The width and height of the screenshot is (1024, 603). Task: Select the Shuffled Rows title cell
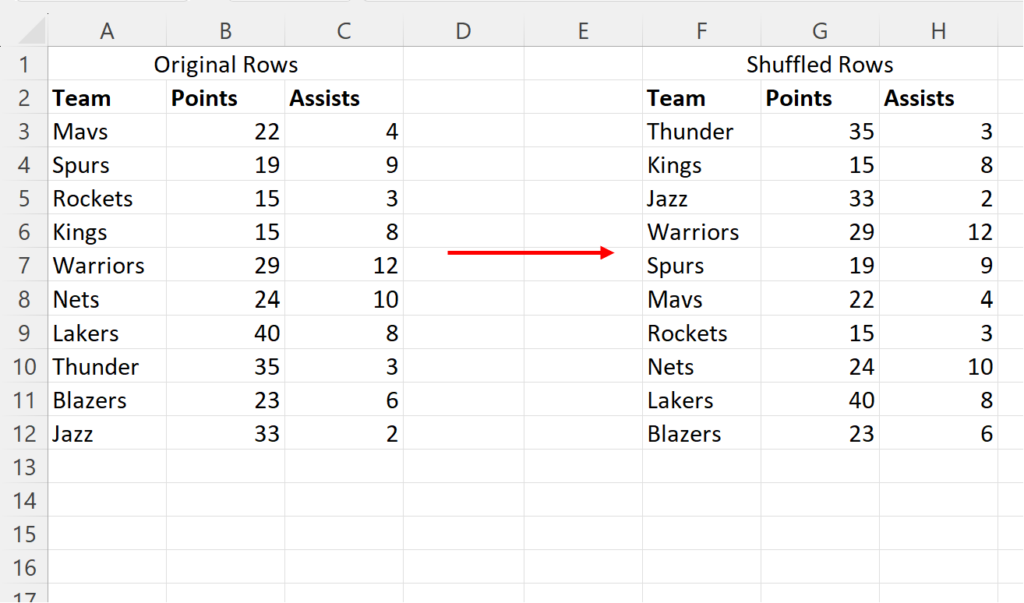click(x=820, y=64)
